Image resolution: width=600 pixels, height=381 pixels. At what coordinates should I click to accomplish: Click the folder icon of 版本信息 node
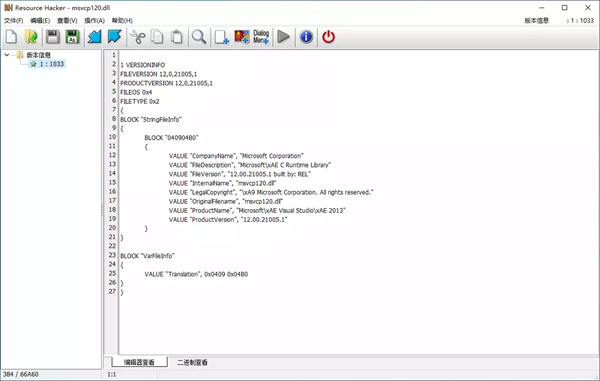point(20,55)
